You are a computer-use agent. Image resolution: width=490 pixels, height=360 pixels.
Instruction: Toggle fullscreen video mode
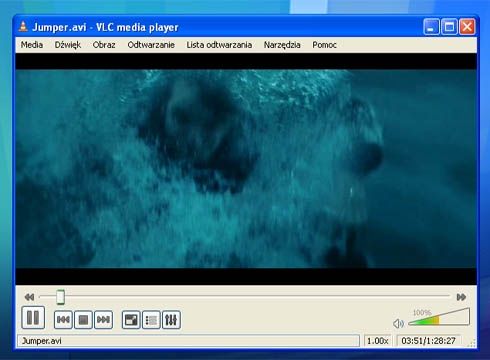pos(131,320)
